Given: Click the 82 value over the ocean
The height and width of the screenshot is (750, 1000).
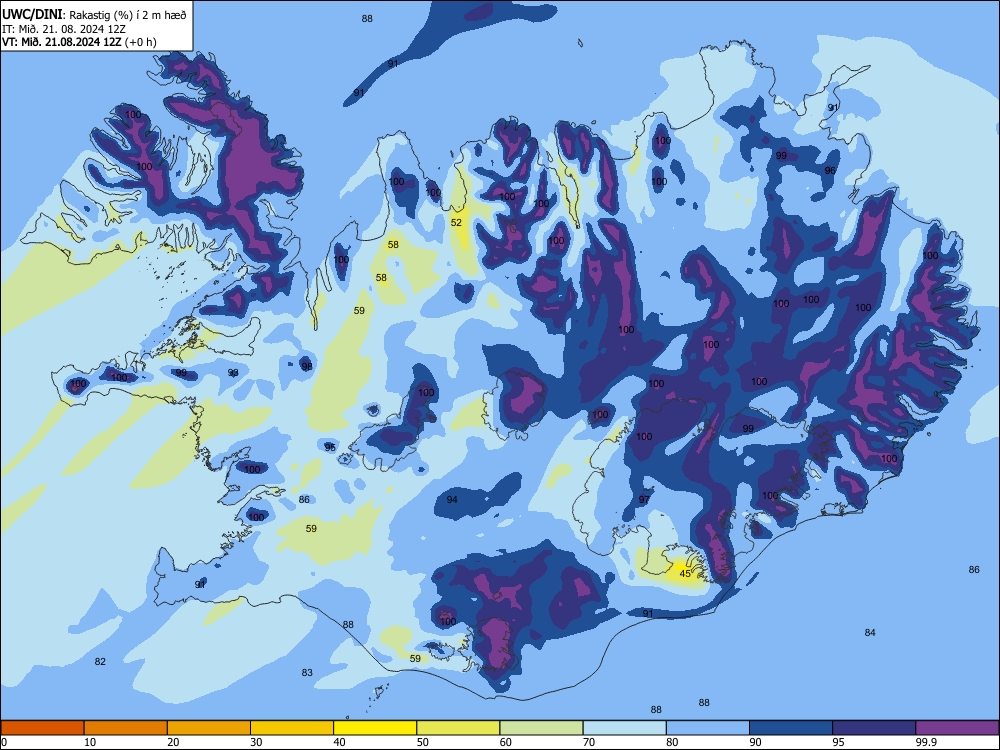Looking at the screenshot, I should (100, 661).
